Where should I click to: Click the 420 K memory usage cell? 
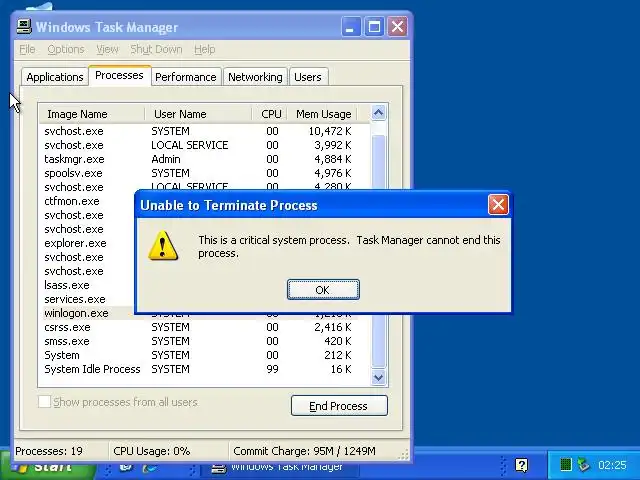pos(338,341)
